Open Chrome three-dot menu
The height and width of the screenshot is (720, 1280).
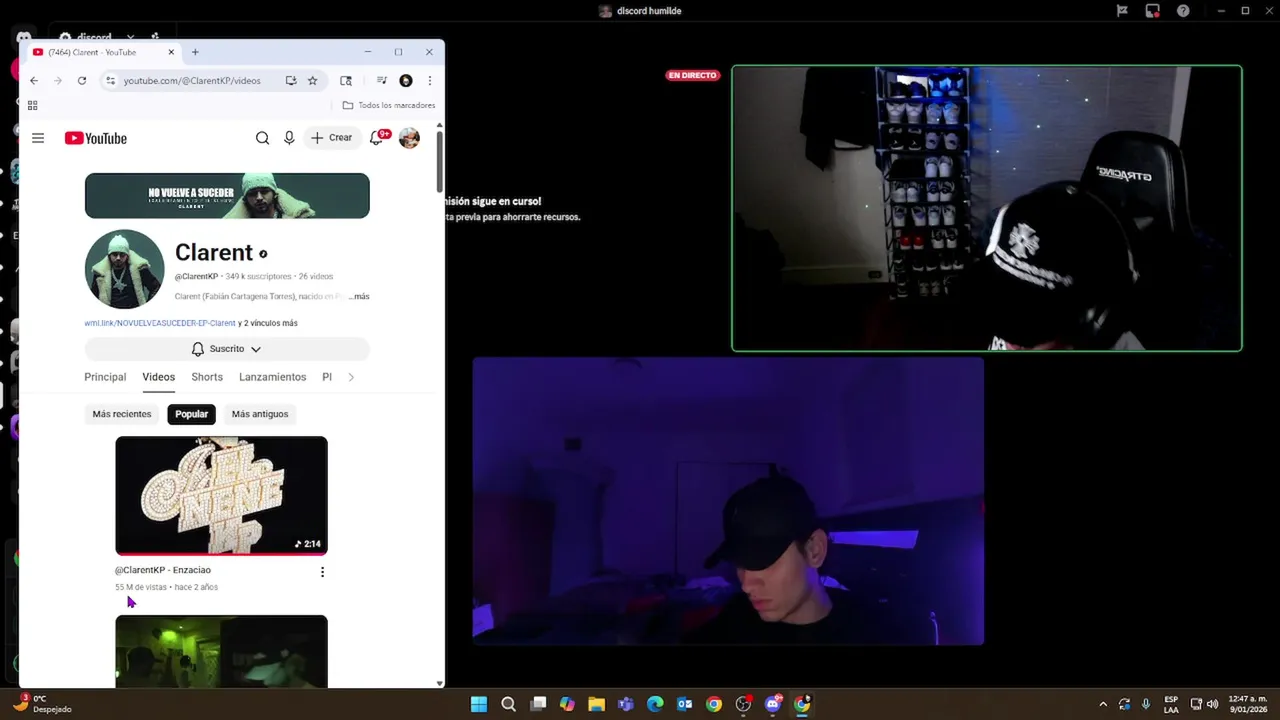pos(430,81)
